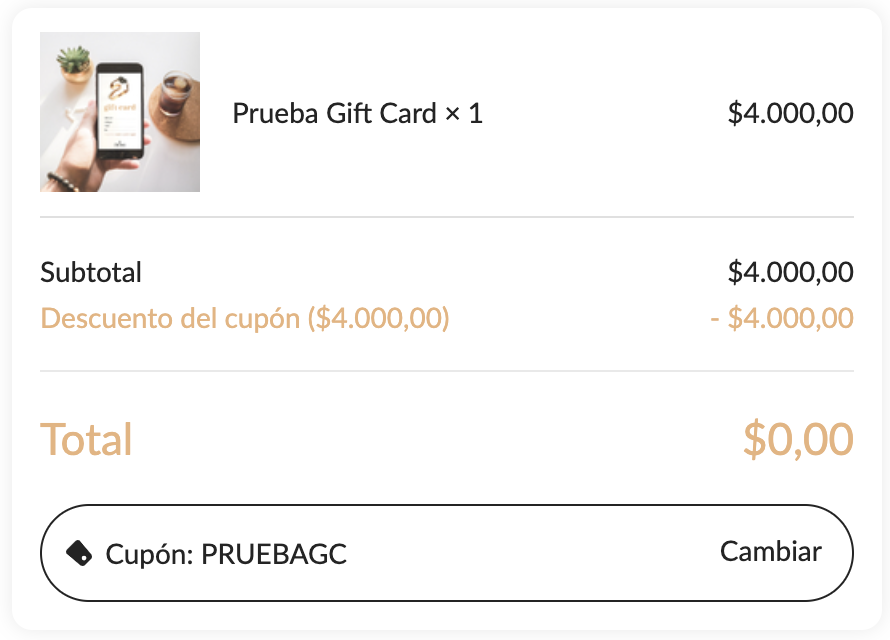890x640 pixels.
Task: Click the coupon tag icon
Action: [x=79, y=553]
